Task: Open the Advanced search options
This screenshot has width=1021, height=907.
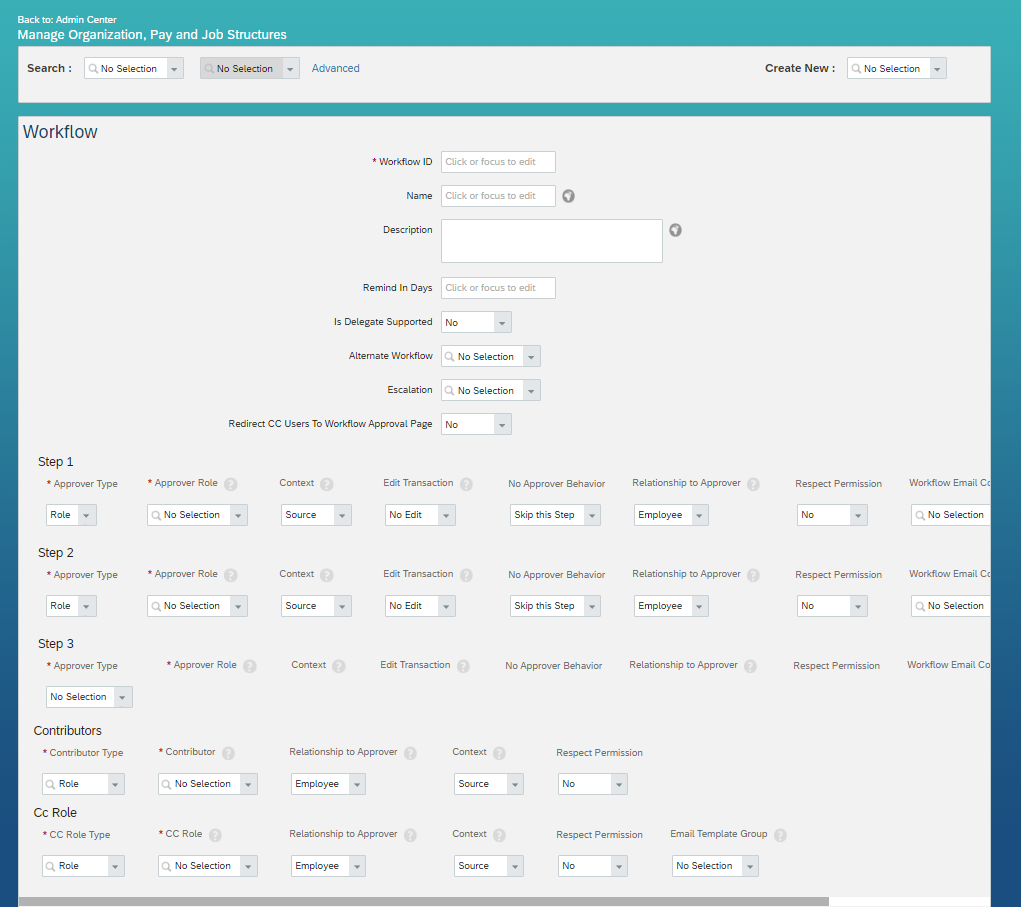Action: click(335, 67)
